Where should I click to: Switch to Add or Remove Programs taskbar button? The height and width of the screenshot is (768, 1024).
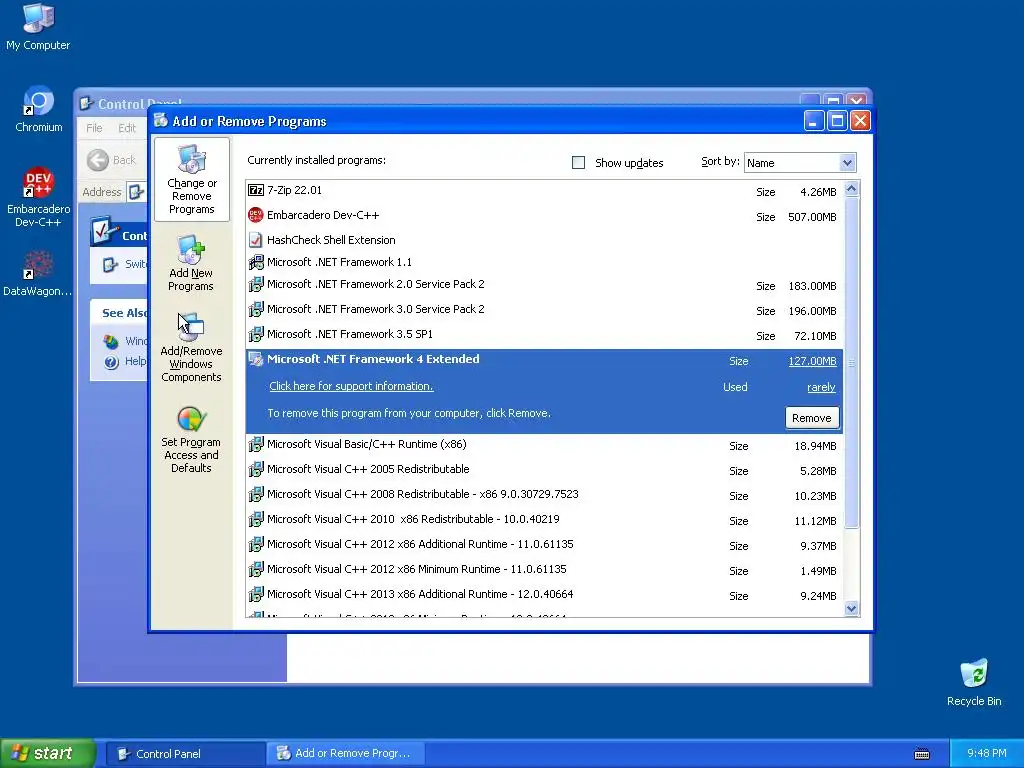pyautogui.click(x=346, y=754)
